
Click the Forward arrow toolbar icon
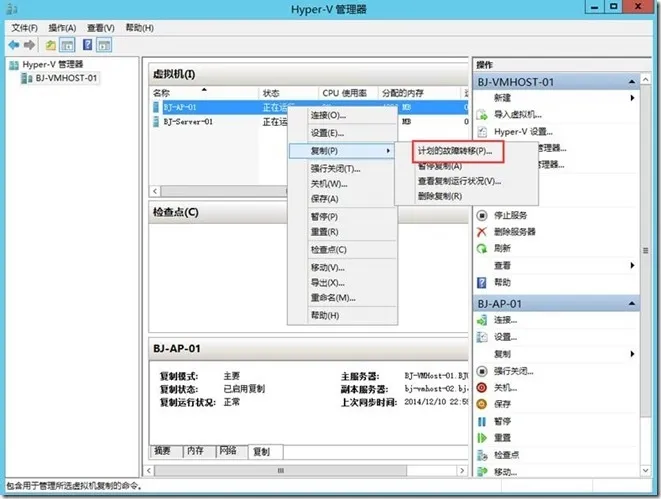(29, 45)
